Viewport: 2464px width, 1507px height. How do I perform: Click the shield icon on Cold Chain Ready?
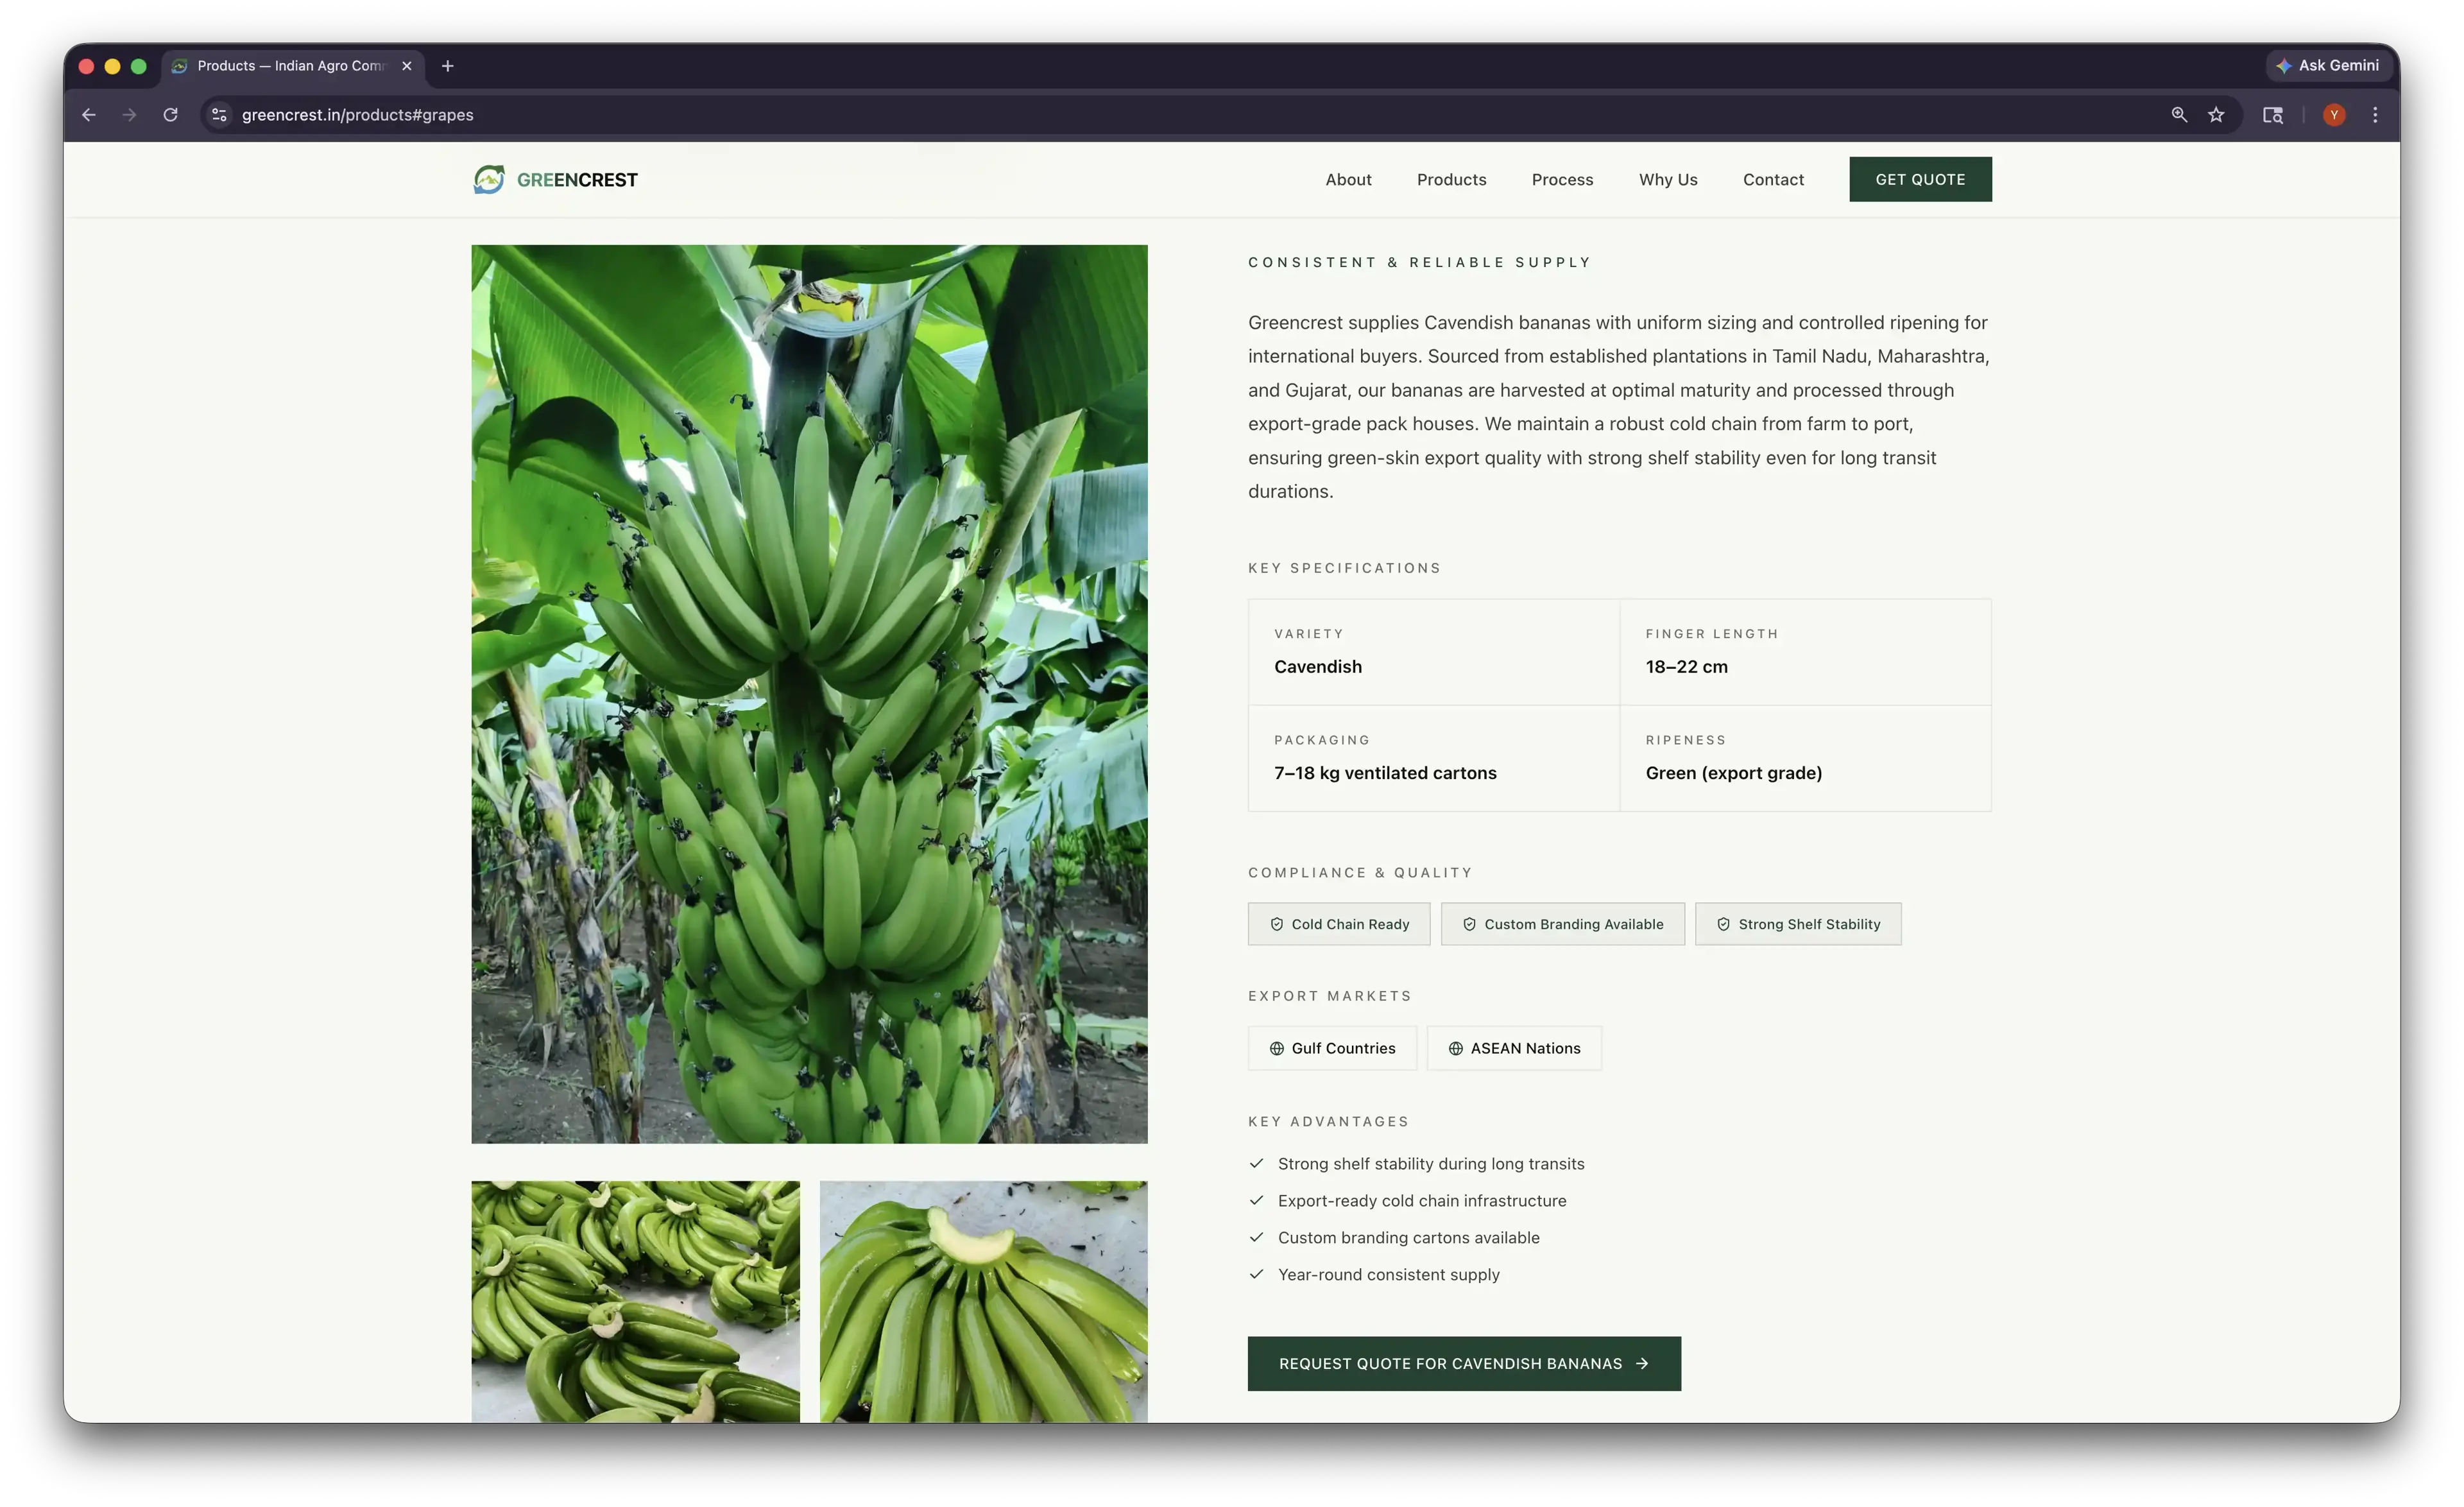click(1277, 924)
